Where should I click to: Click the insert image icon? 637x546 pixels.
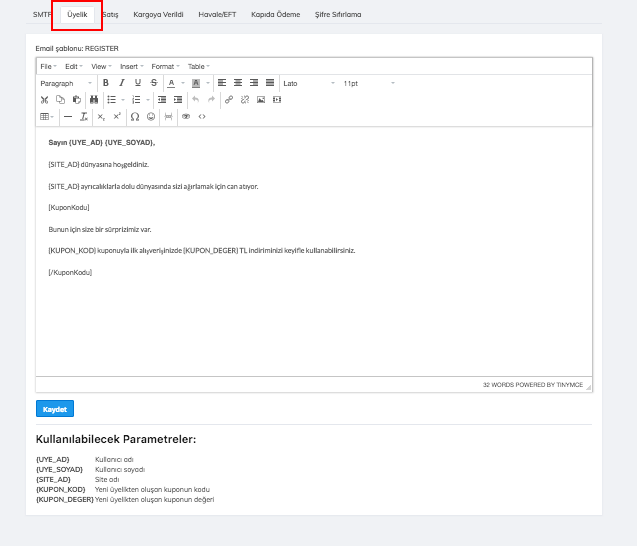[x=261, y=100]
